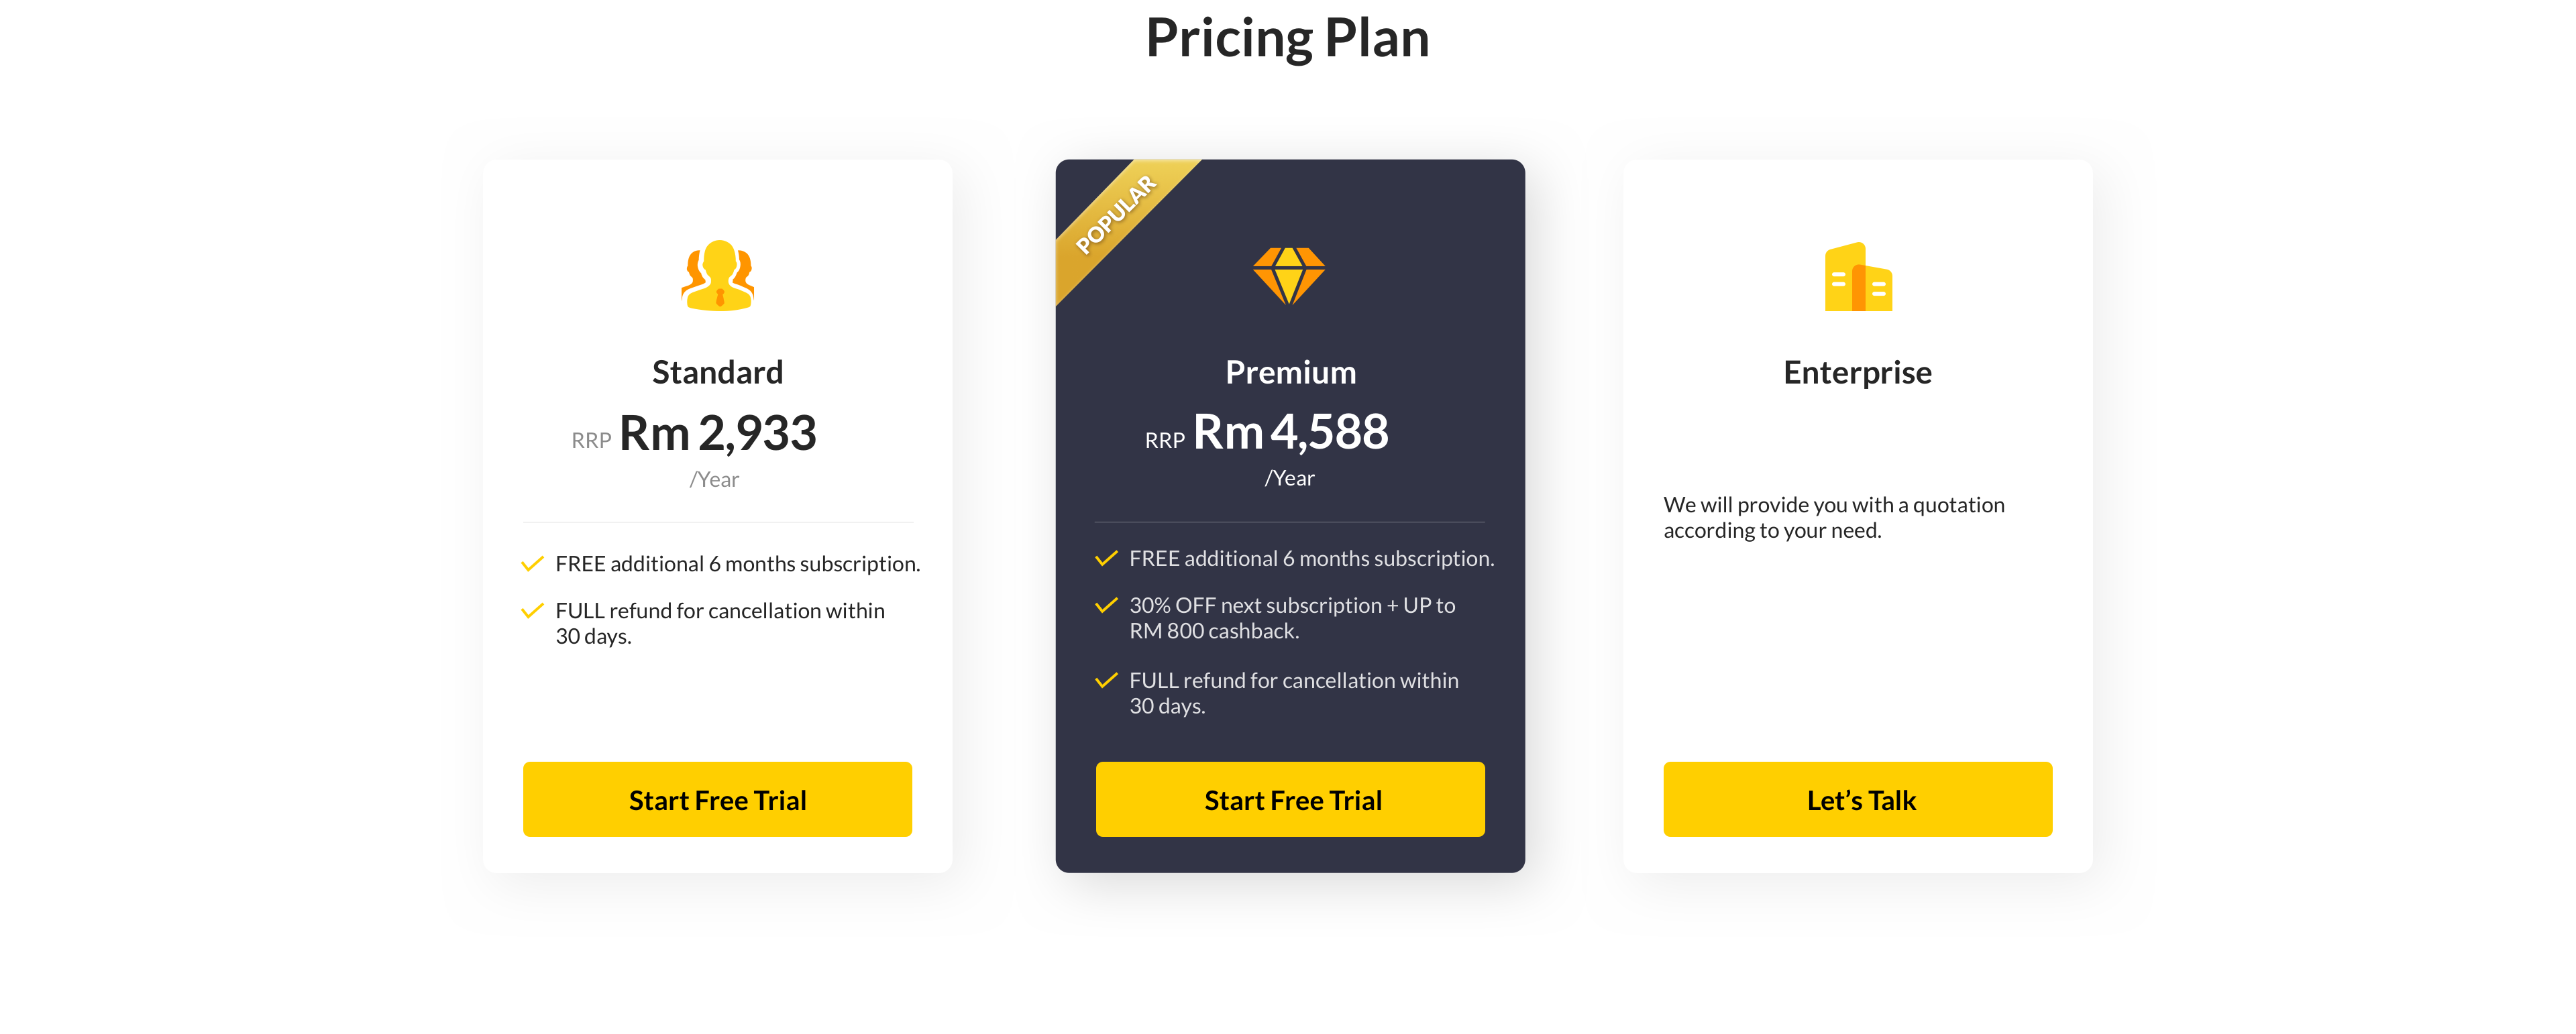Select the Enterprise plan title
The width and height of the screenshot is (2576, 1034).
point(1857,373)
